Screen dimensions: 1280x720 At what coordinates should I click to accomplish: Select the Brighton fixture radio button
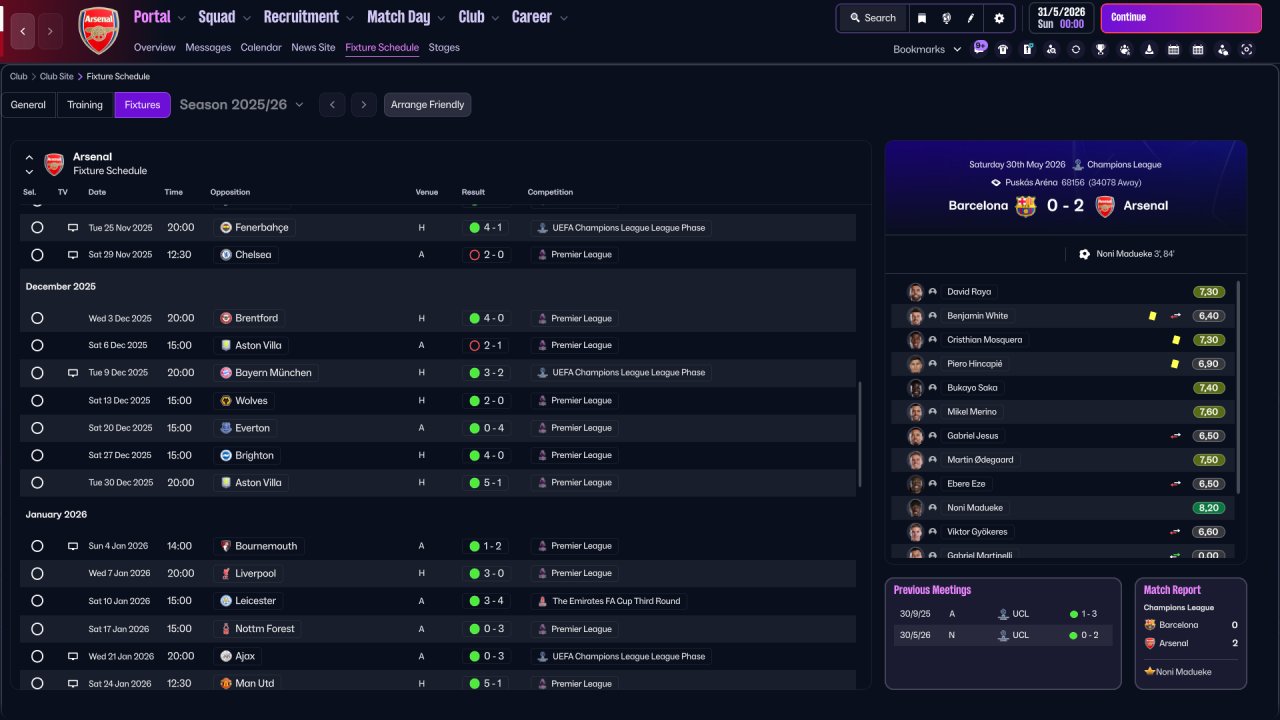coord(37,455)
